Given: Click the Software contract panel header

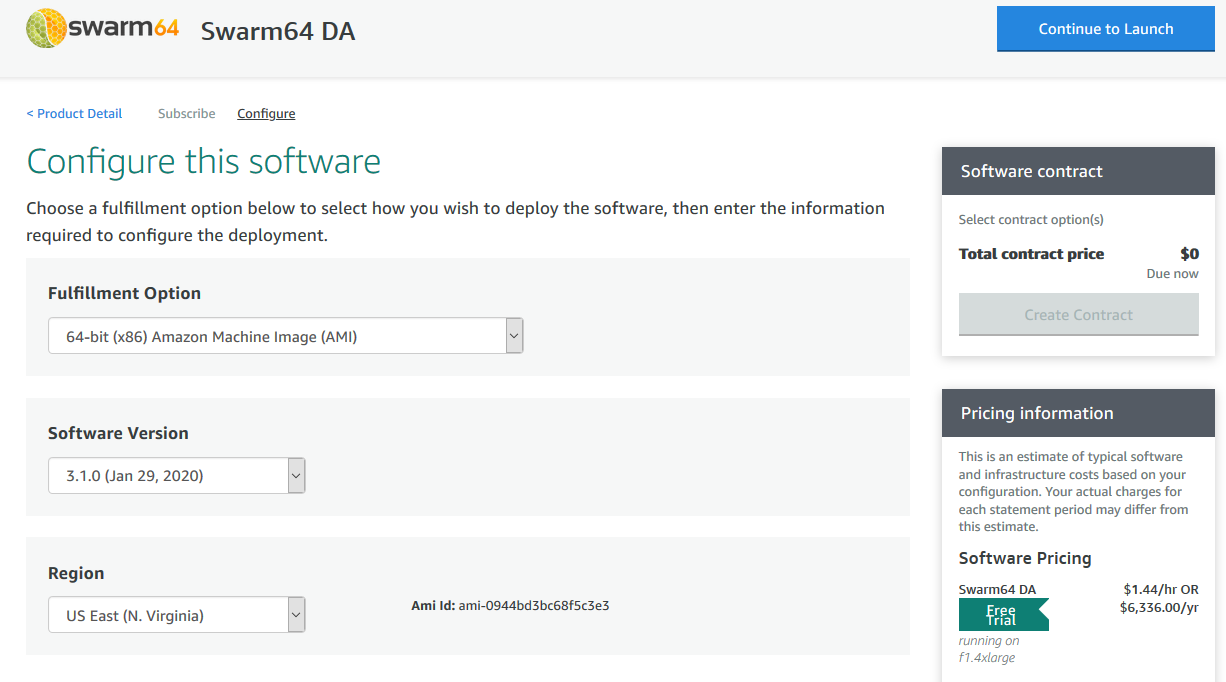Looking at the screenshot, I should coord(1078,171).
